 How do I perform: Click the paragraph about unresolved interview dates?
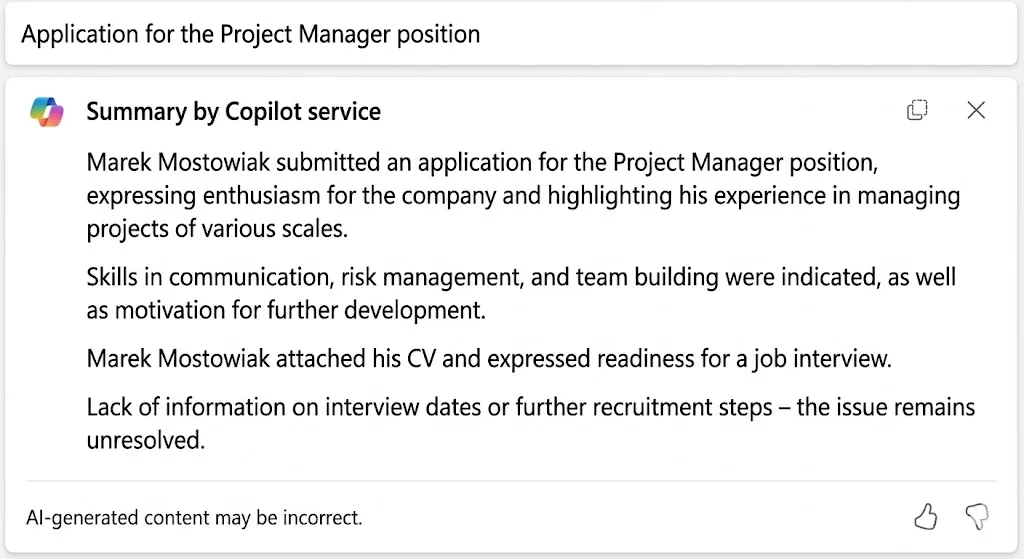coord(530,423)
